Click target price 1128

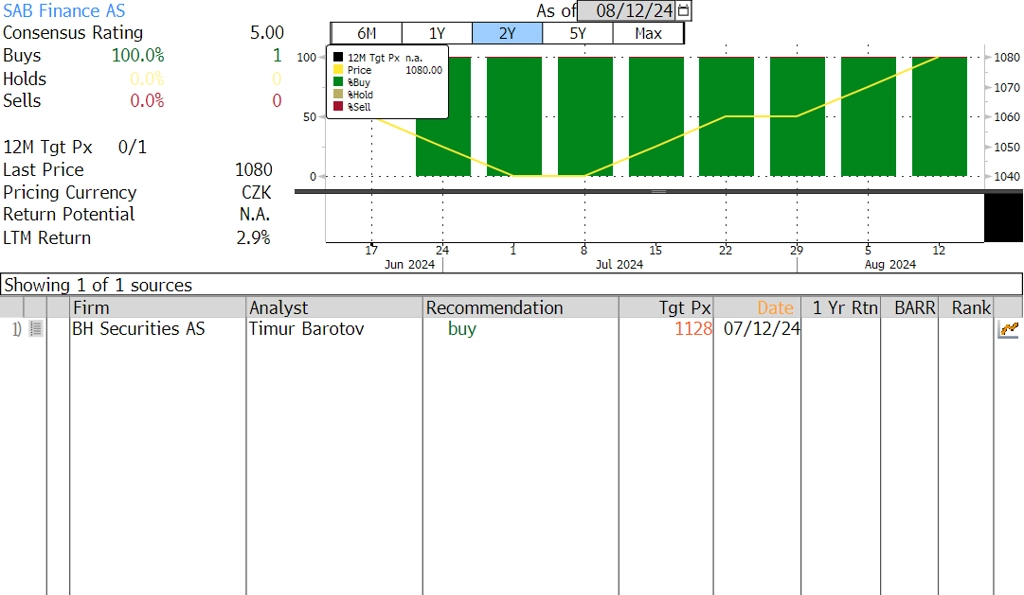(x=693, y=329)
